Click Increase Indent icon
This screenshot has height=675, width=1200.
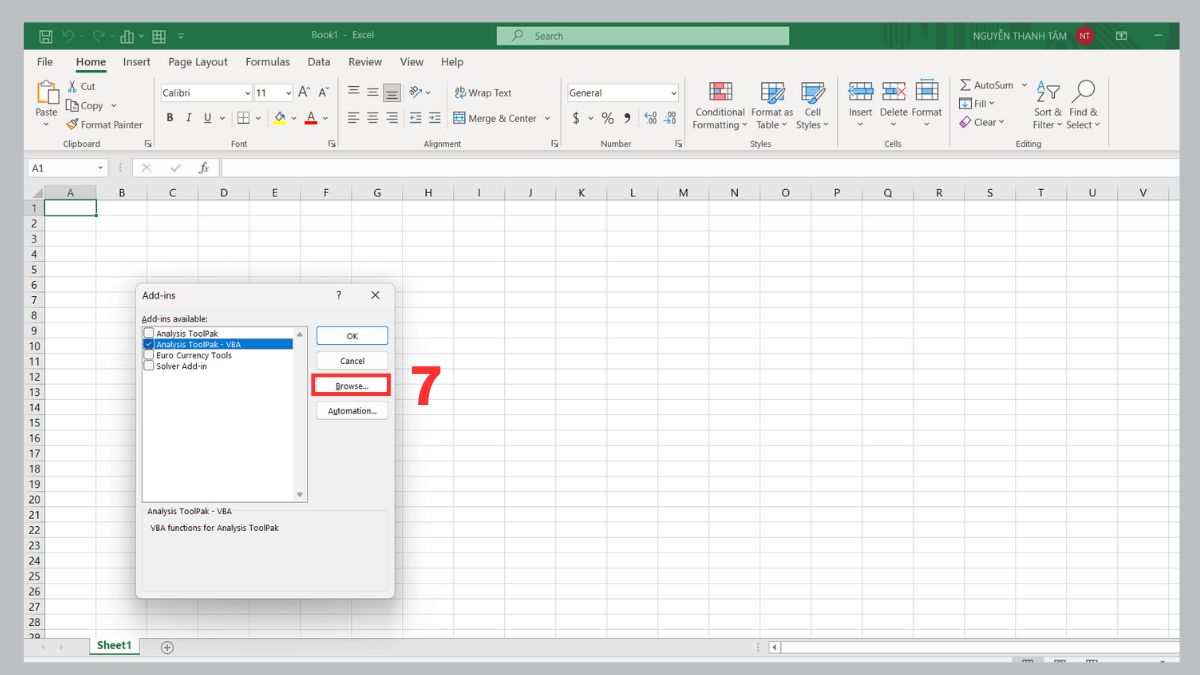point(435,118)
